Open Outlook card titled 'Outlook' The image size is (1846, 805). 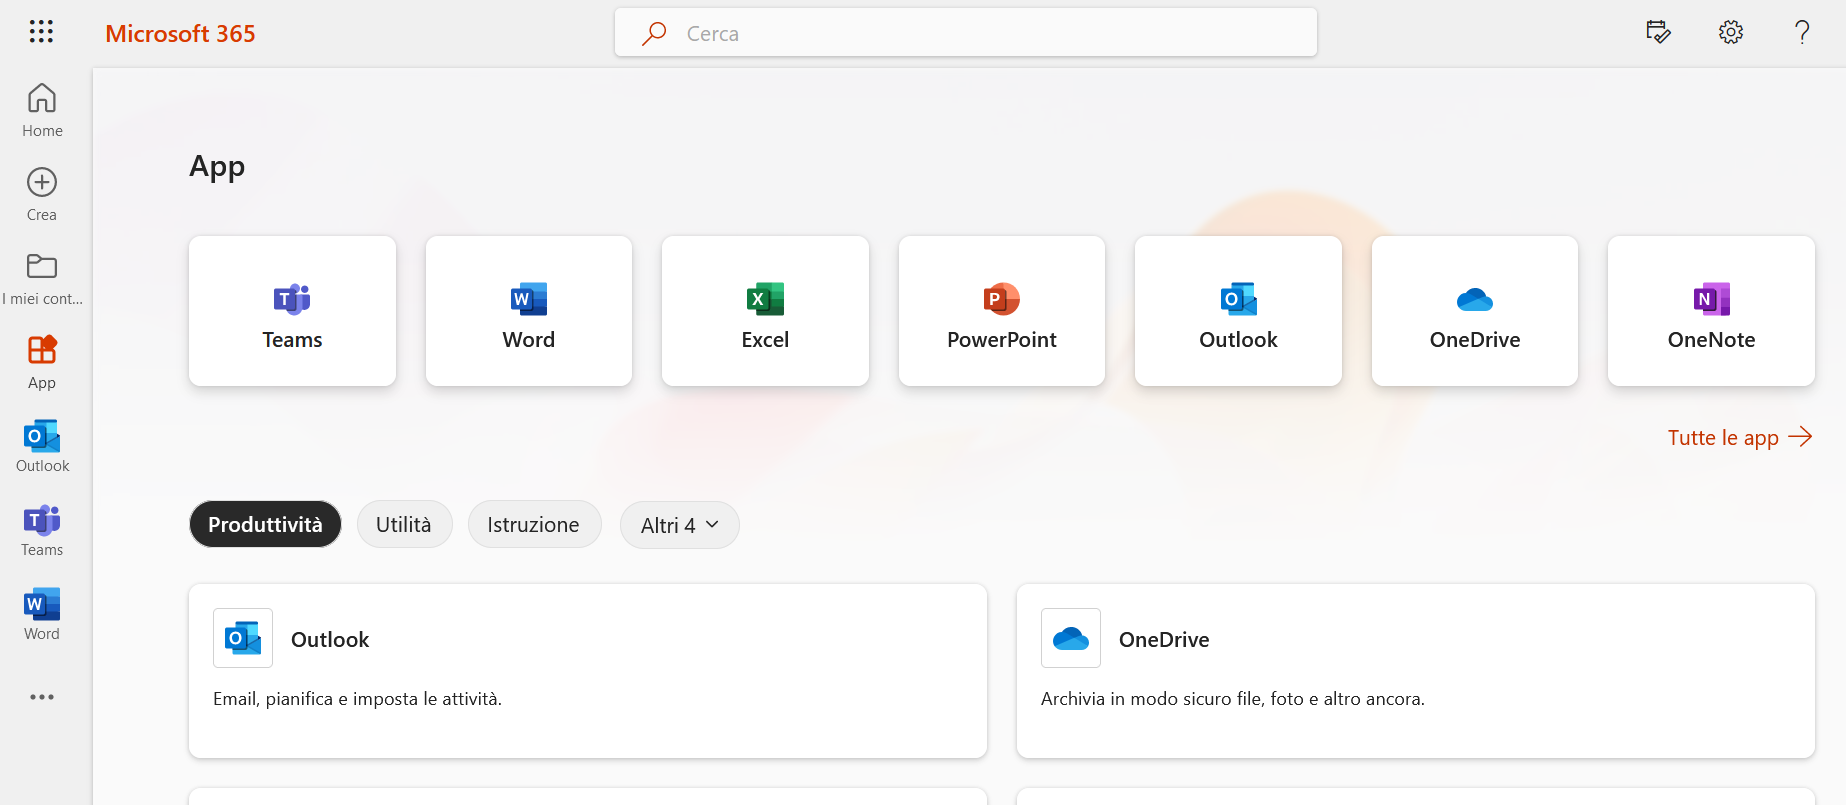coord(588,671)
